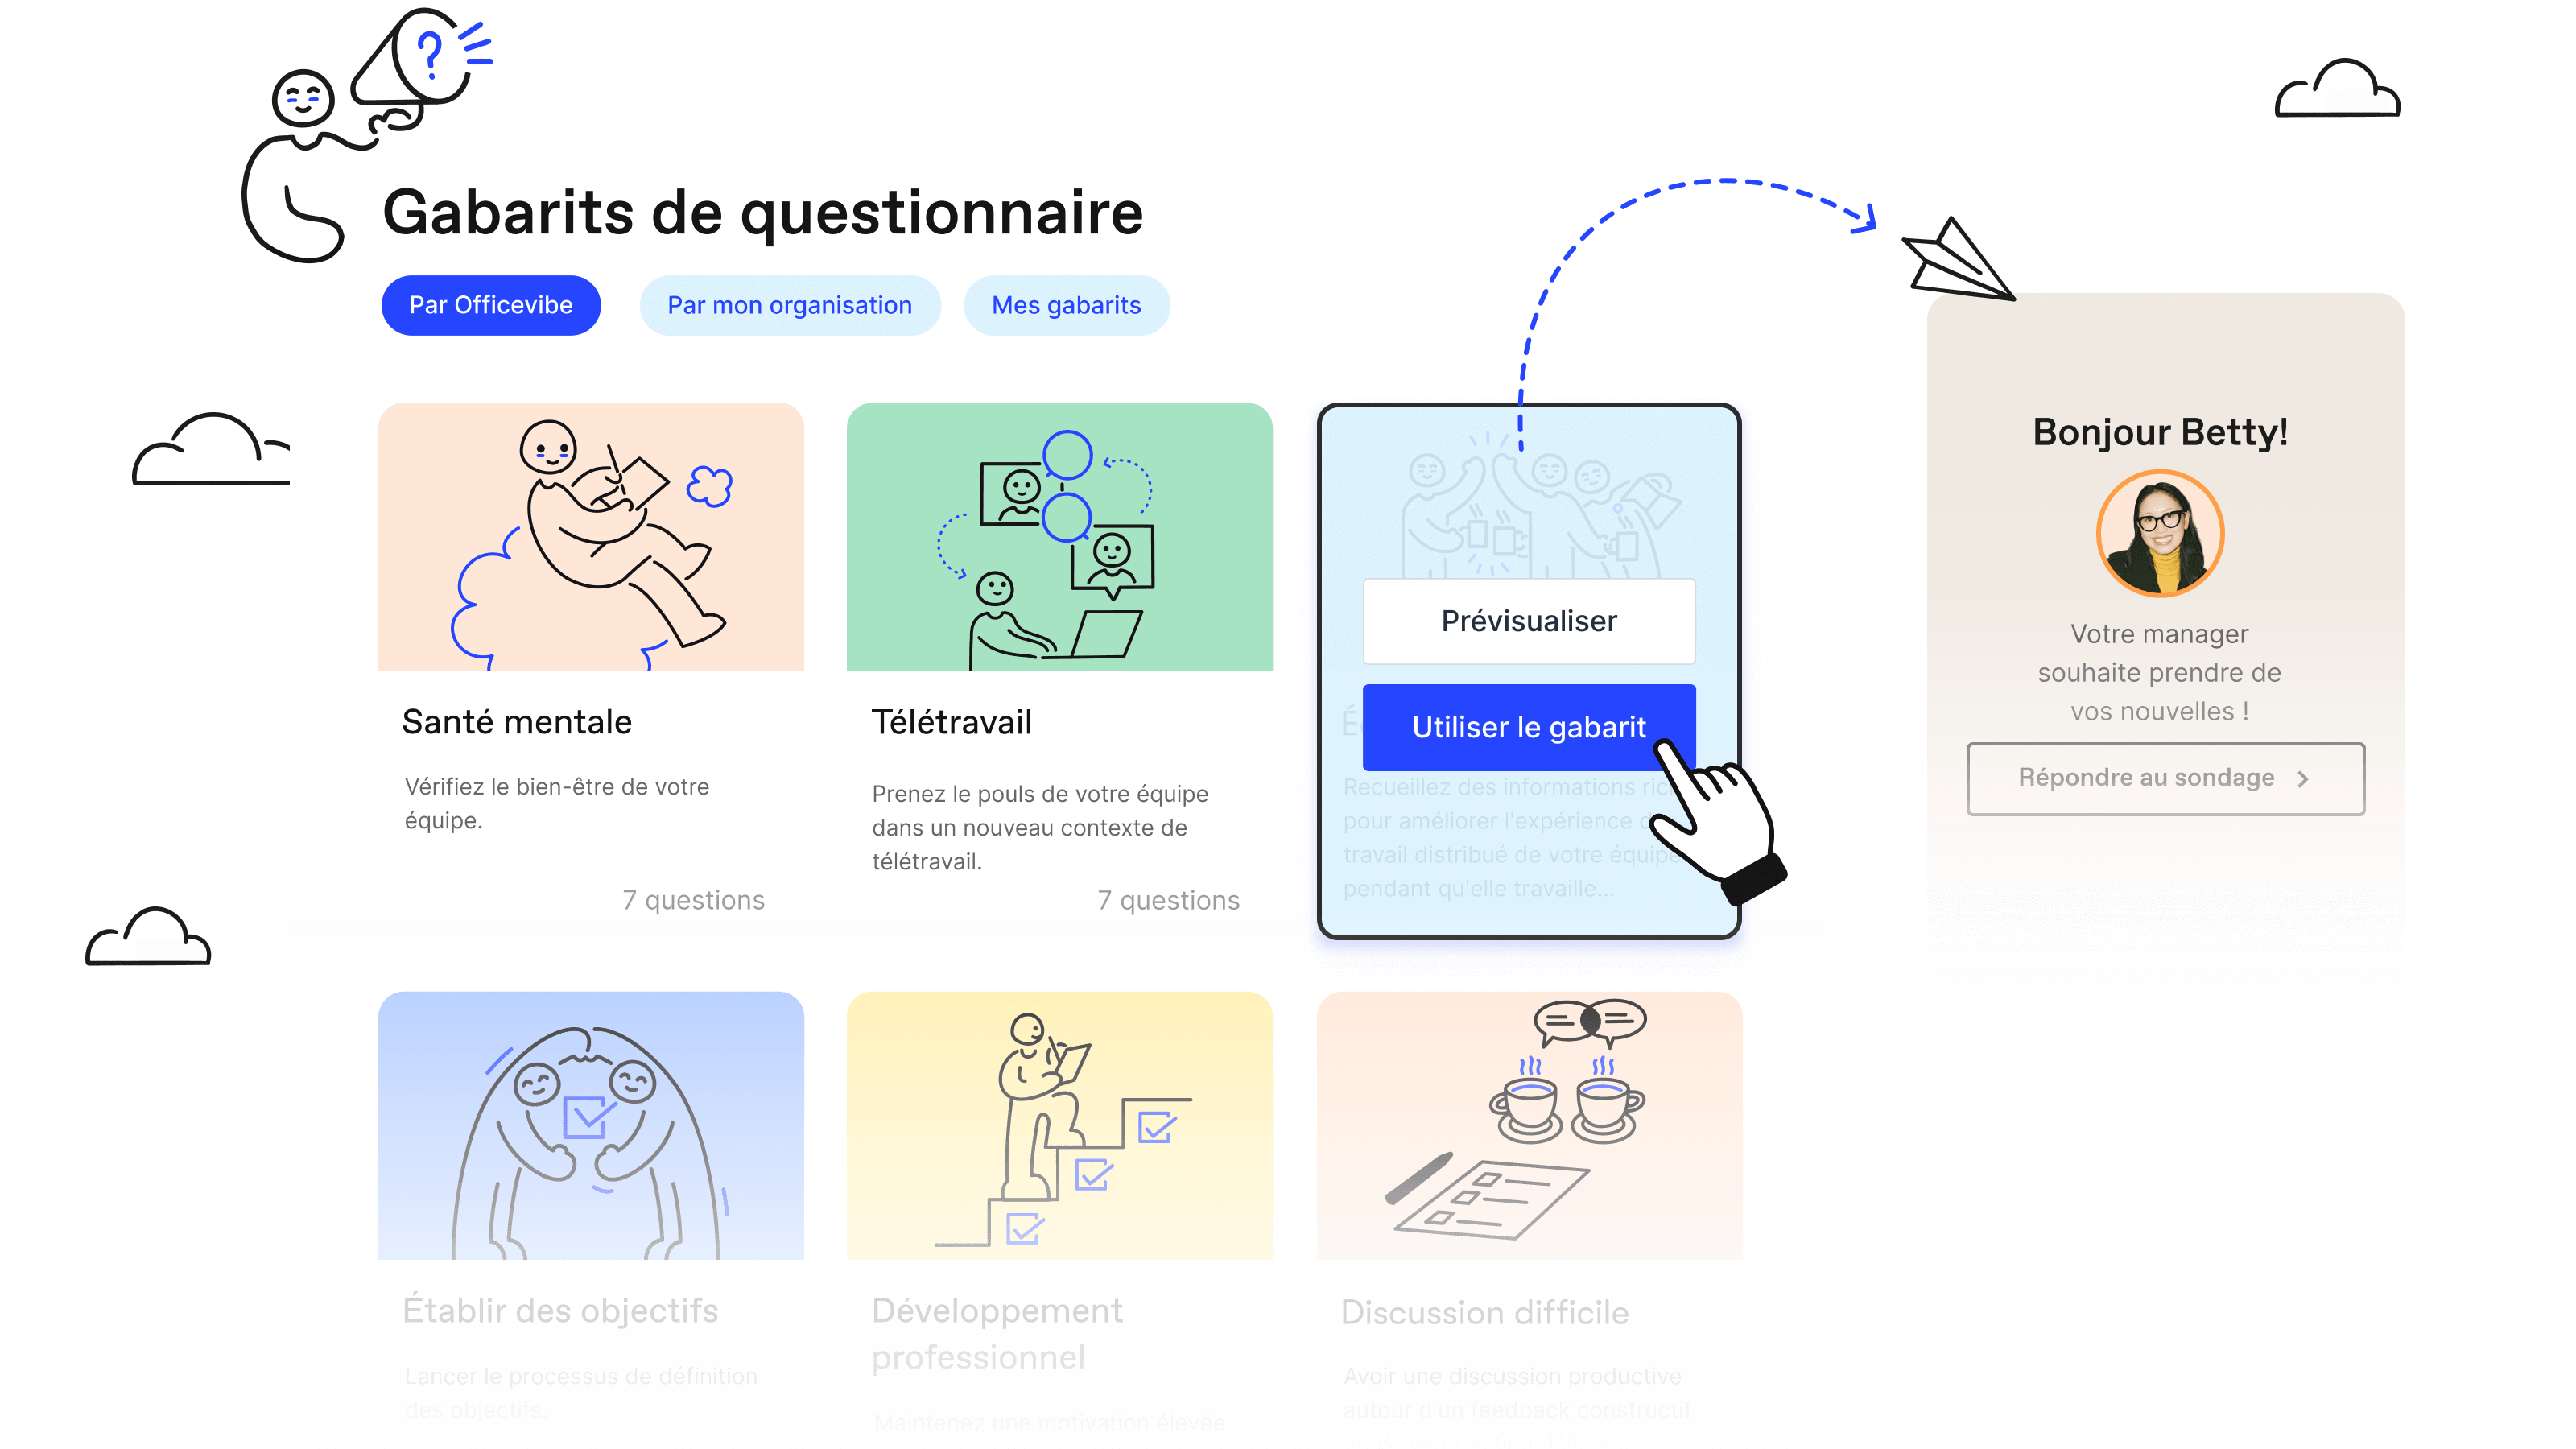Image resolution: width=2576 pixels, height=1449 pixels.
Task: Click the Développement professionnel template icon
Action: pos(1058,1127)
